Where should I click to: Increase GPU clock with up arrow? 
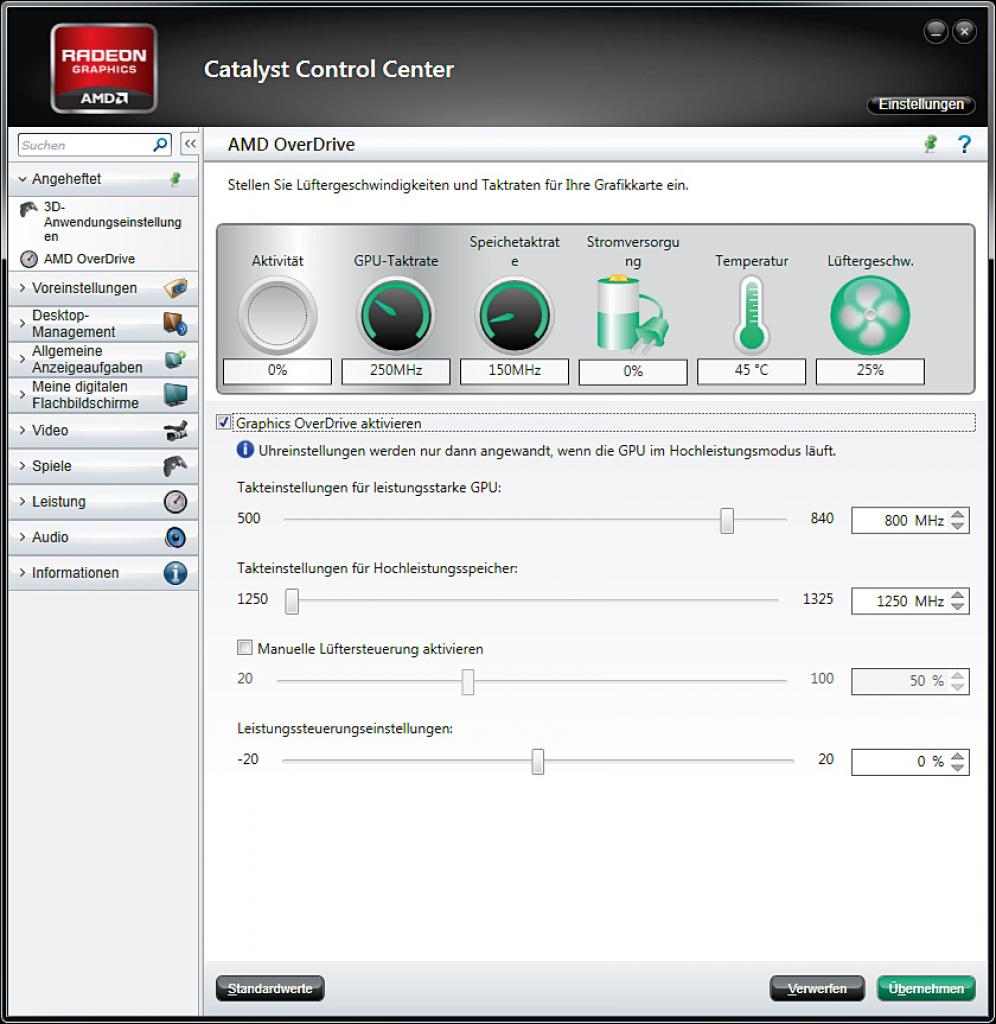tap(957, 515)
